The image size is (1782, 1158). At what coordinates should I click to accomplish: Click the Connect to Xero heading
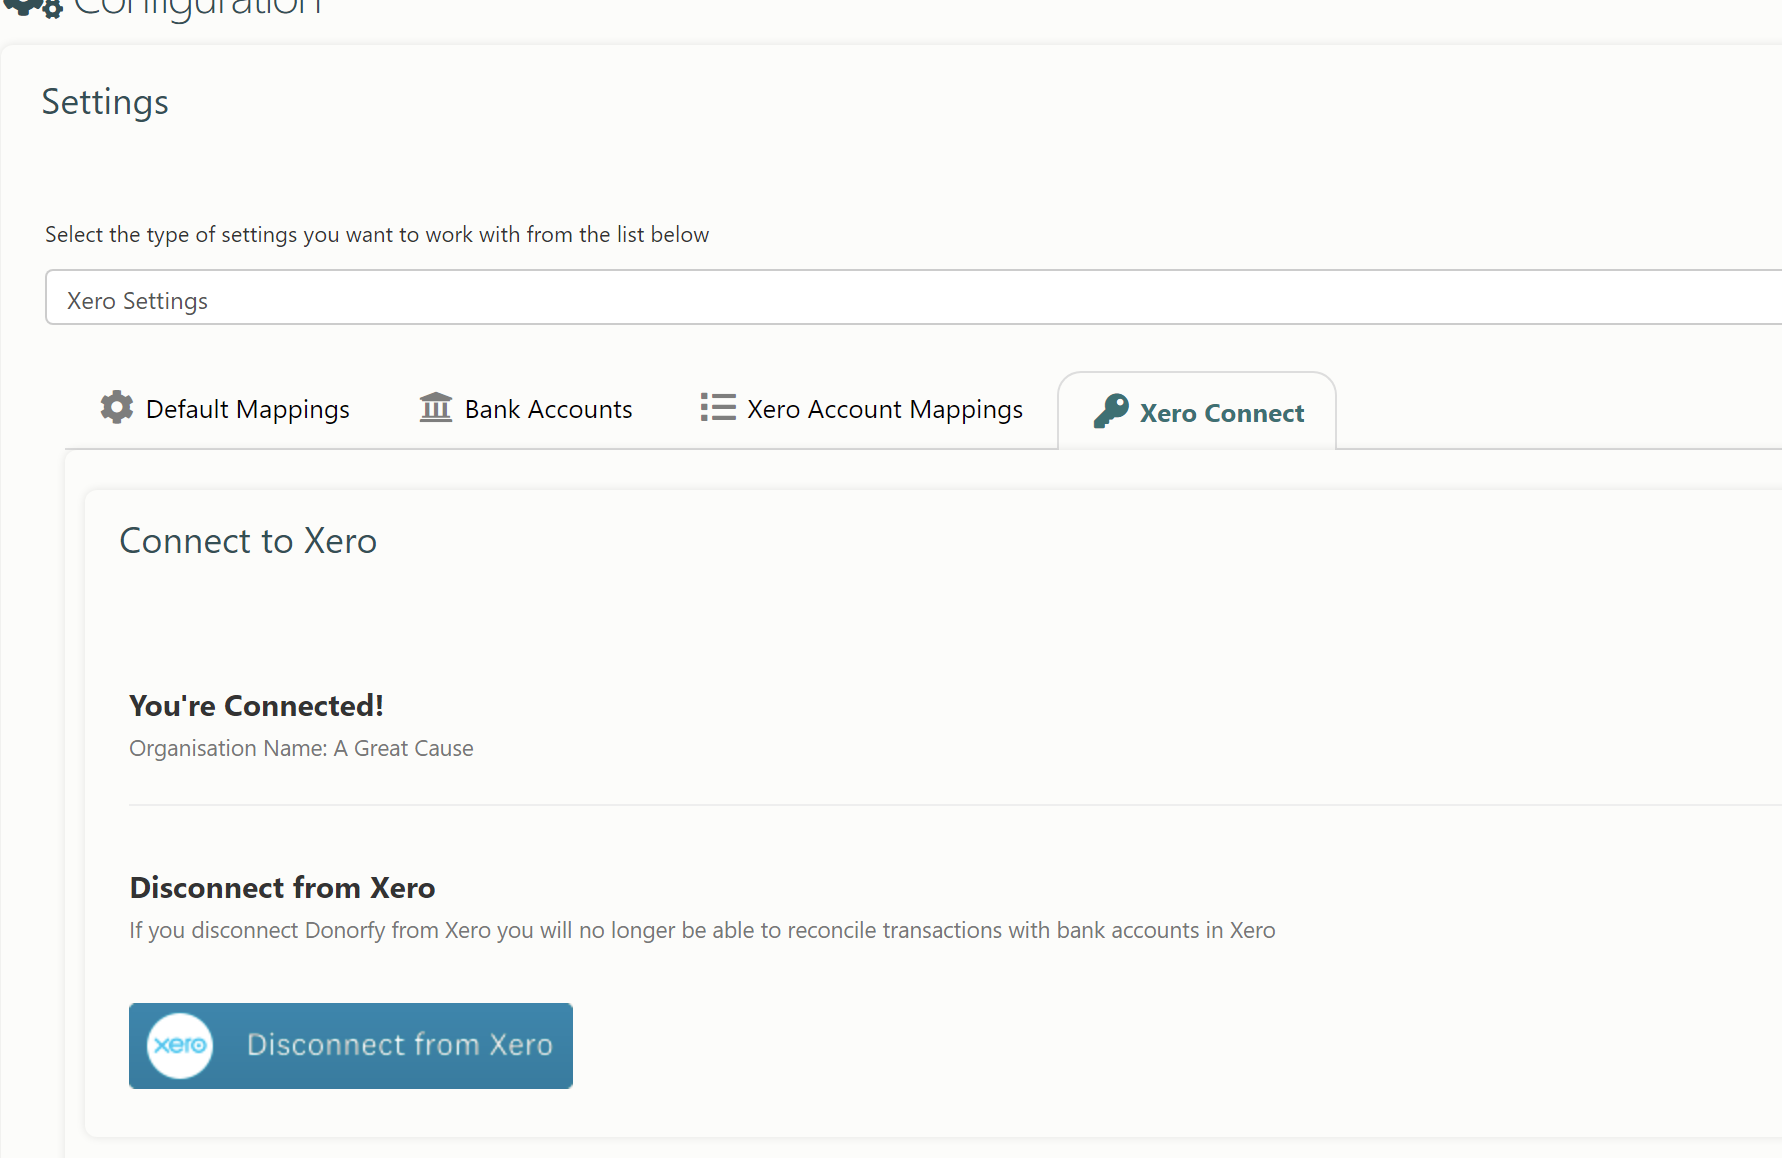248,541
